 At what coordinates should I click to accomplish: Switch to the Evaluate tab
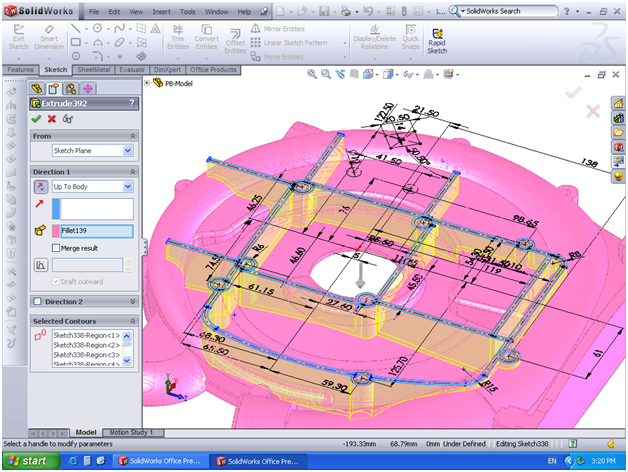tap(132, 70)
